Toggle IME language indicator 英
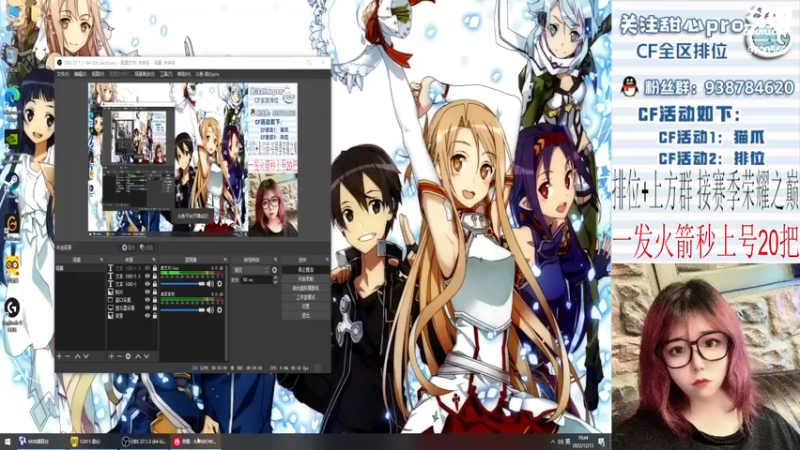Image resolution: width=800 pixels, height=450 pixels. coord(567,441)
